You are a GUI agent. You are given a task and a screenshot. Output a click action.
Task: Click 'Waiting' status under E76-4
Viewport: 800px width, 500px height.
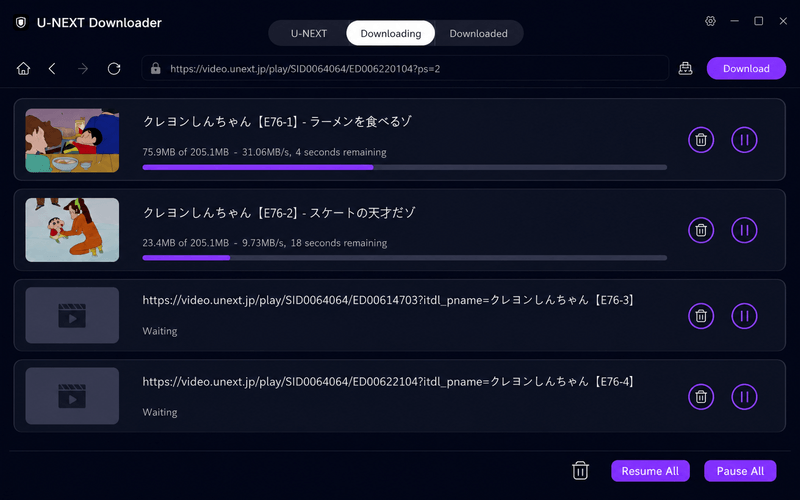pos(160,412)
